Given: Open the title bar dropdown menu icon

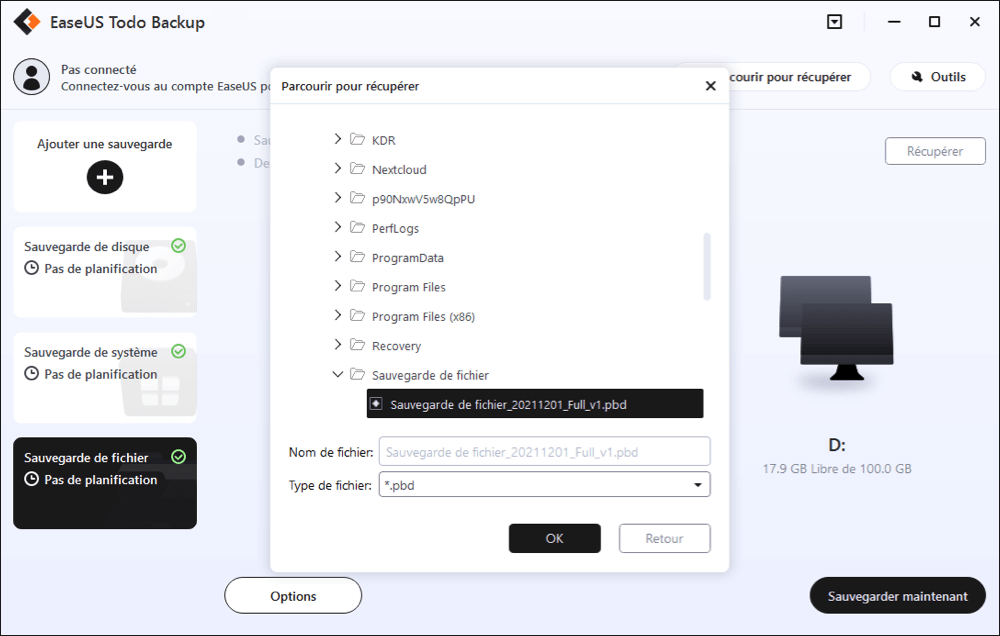Looking at the screenshot, I should click(834, 22).
